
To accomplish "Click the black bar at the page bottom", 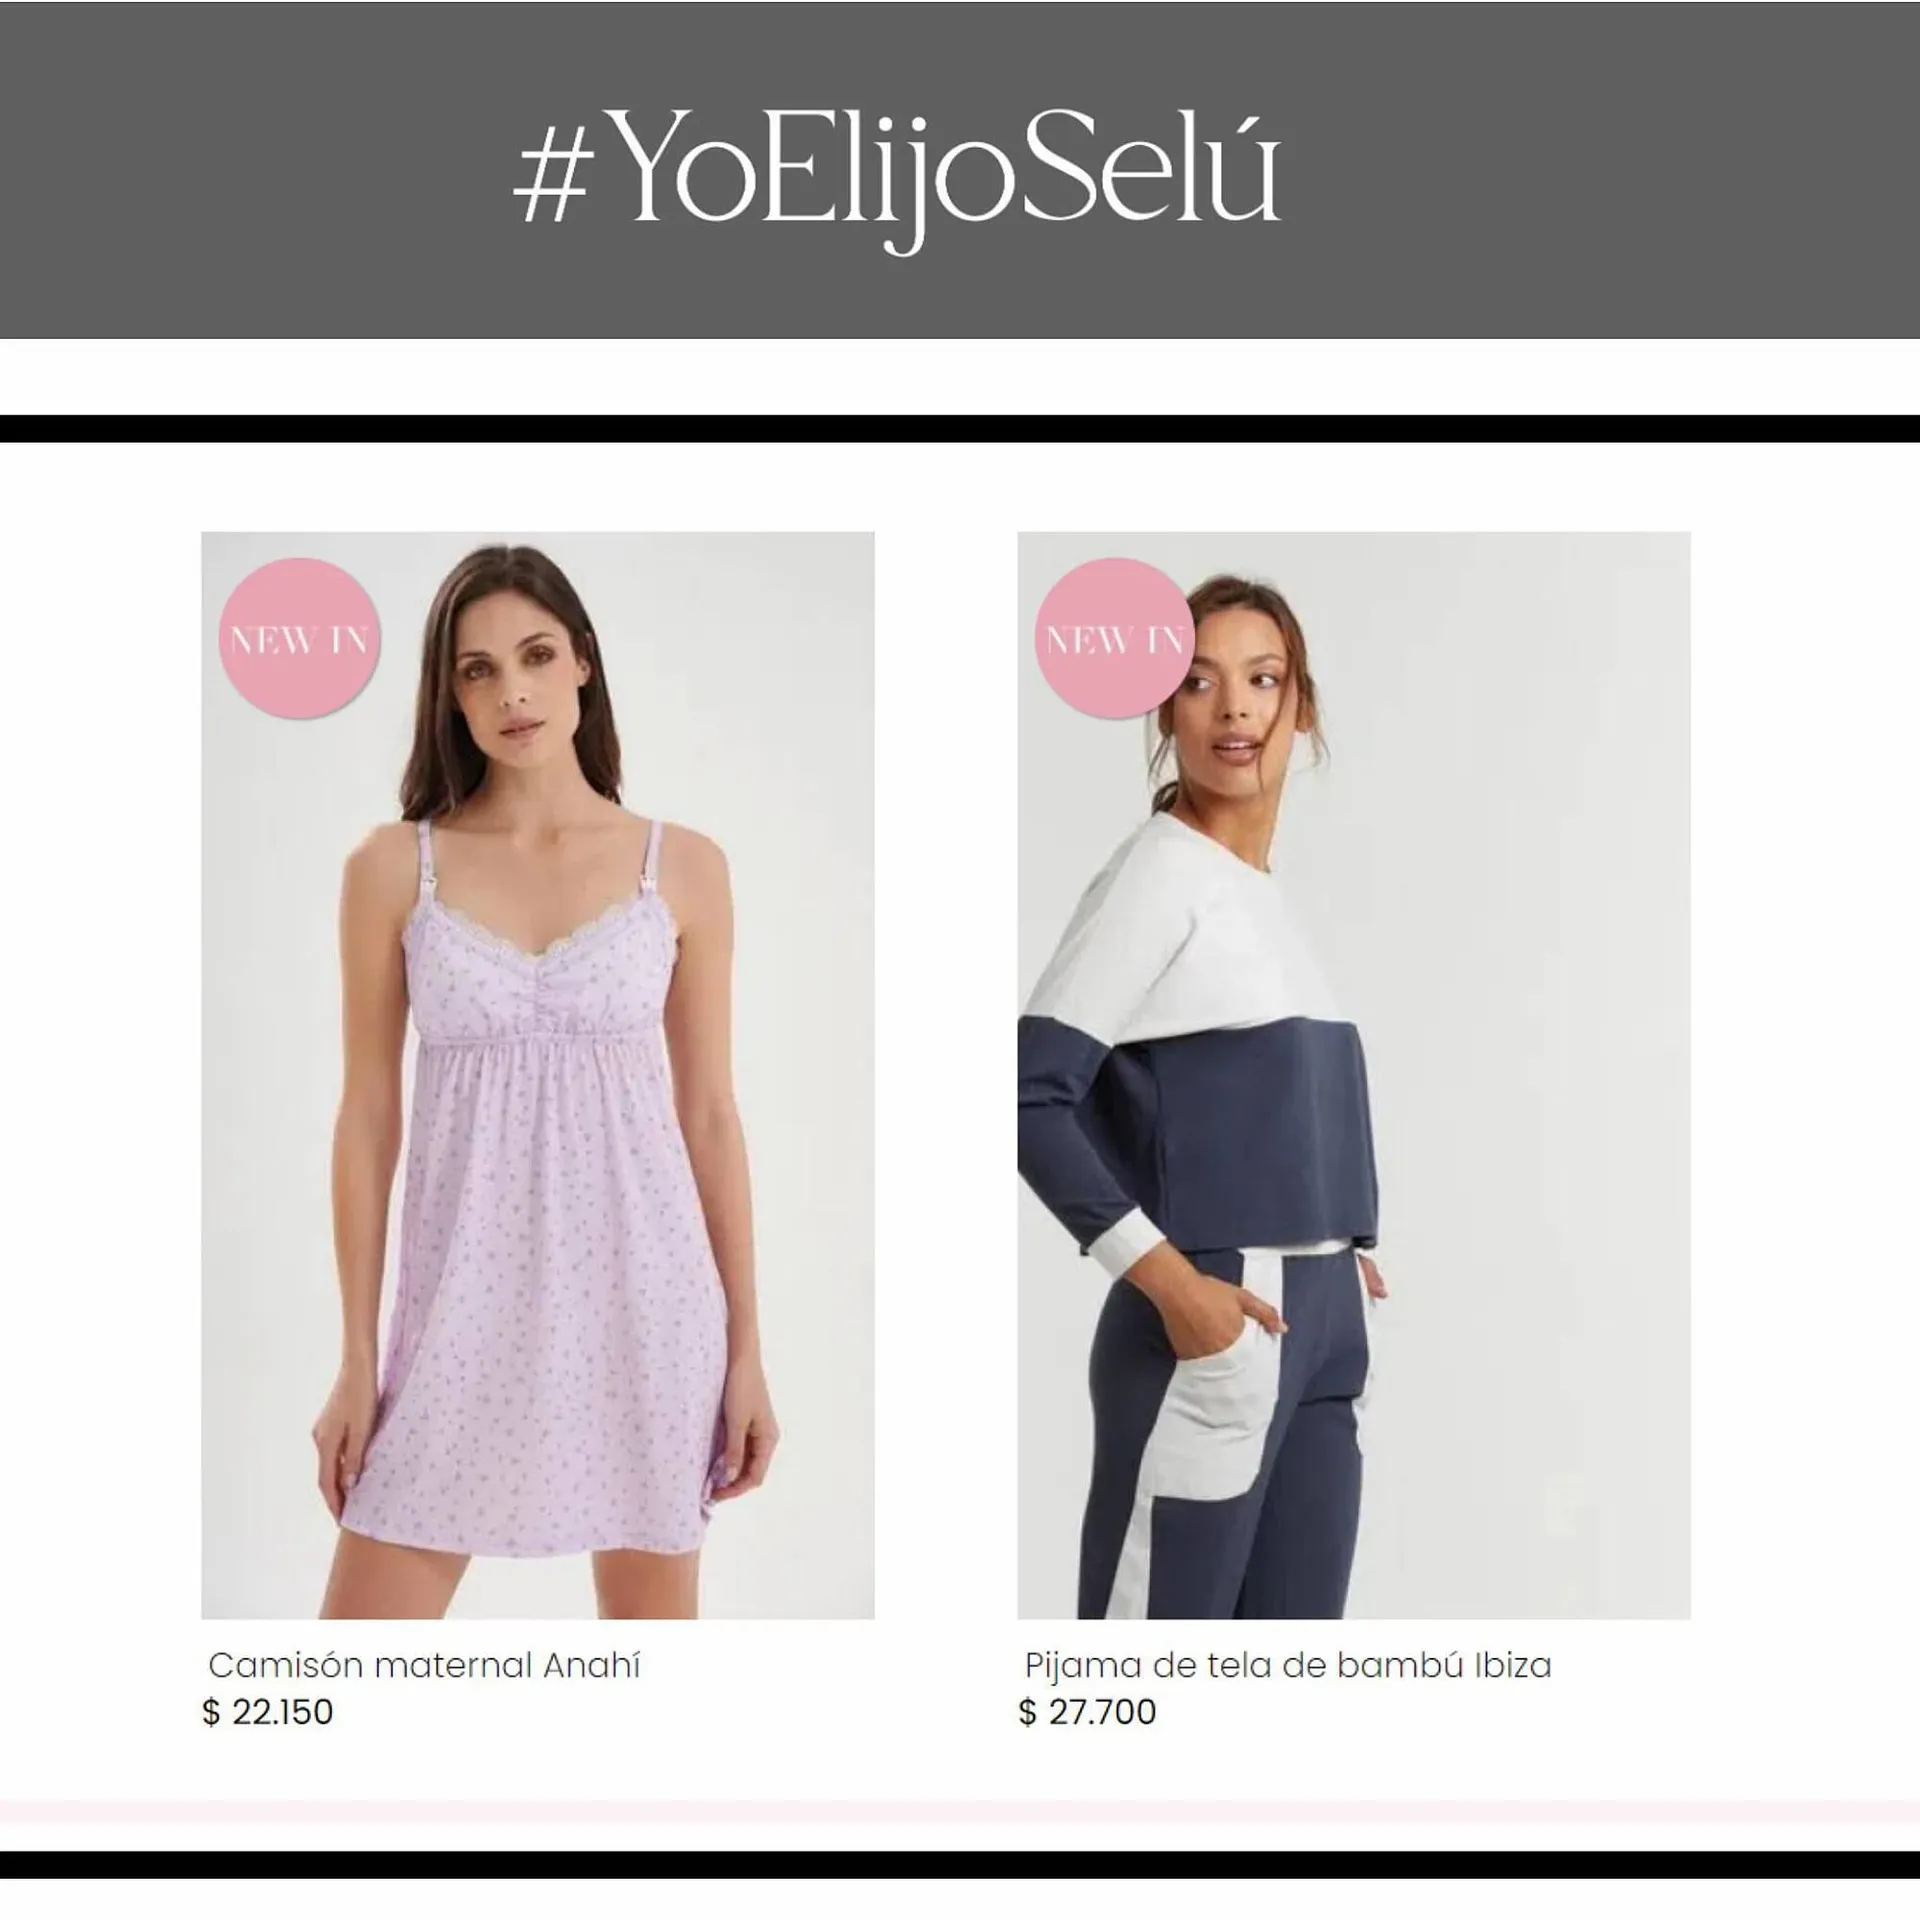I will tap(960, 1865).
